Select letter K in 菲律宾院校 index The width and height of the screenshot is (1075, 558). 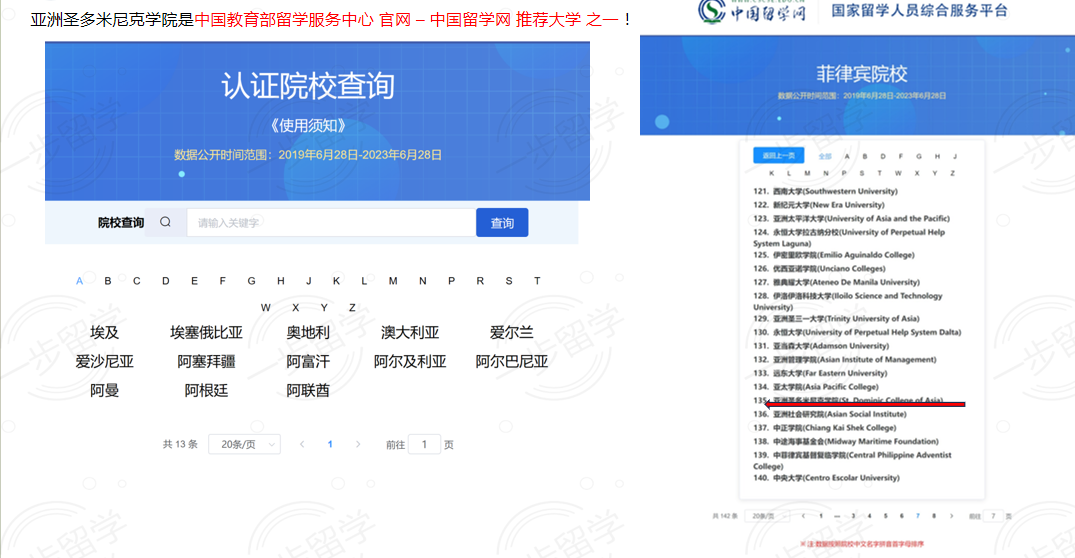point(771,173)
